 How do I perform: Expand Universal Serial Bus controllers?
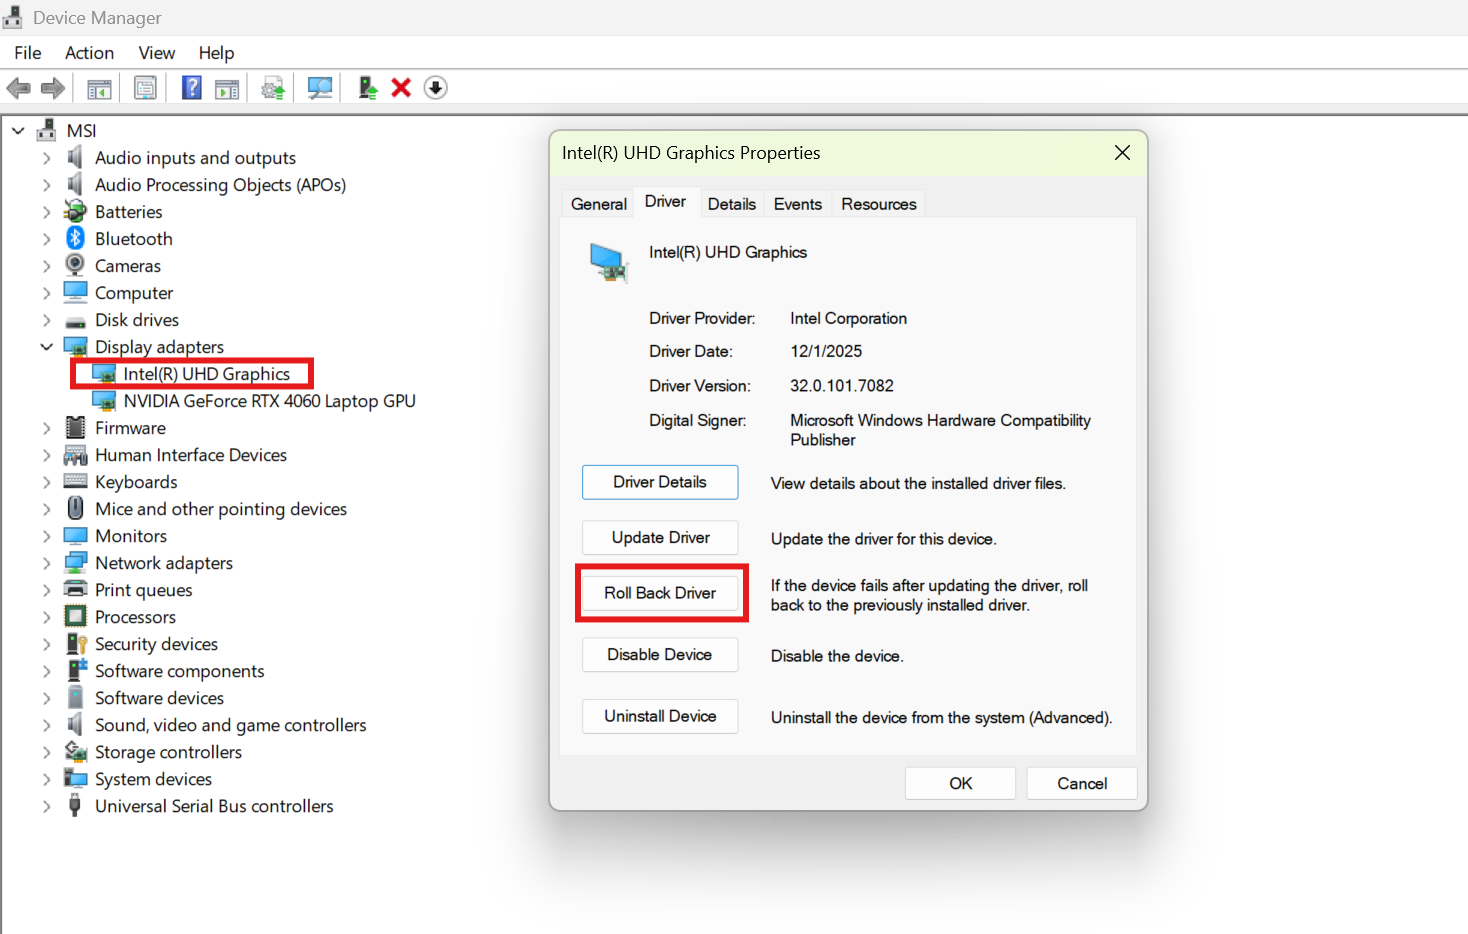click(46, 806)
